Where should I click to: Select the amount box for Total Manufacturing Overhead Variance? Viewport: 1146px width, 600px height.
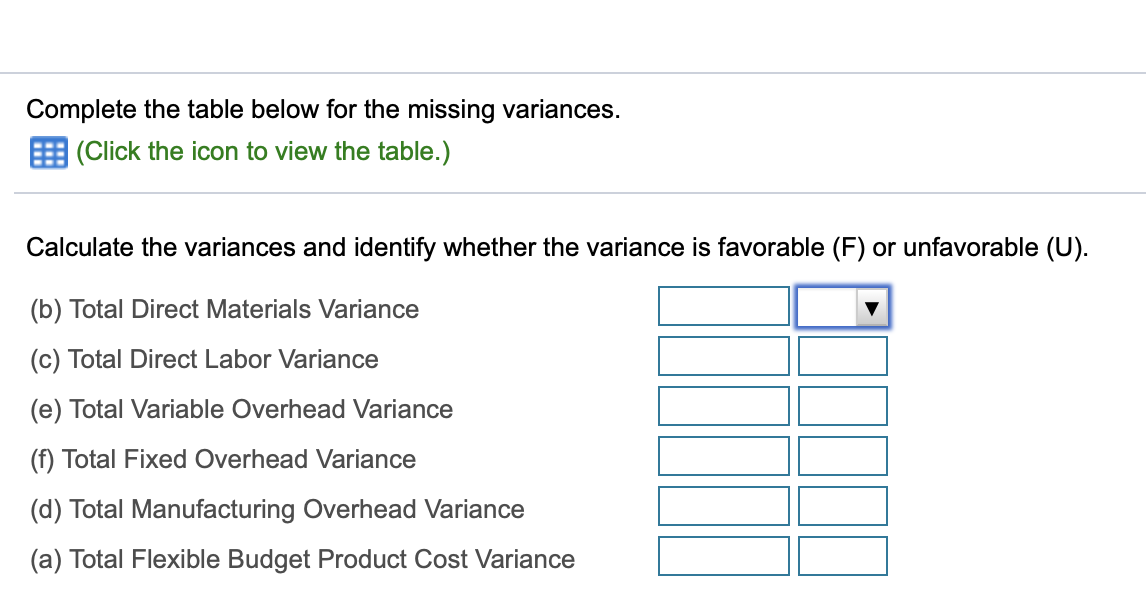pyautogui.click(x=724, y=505)
